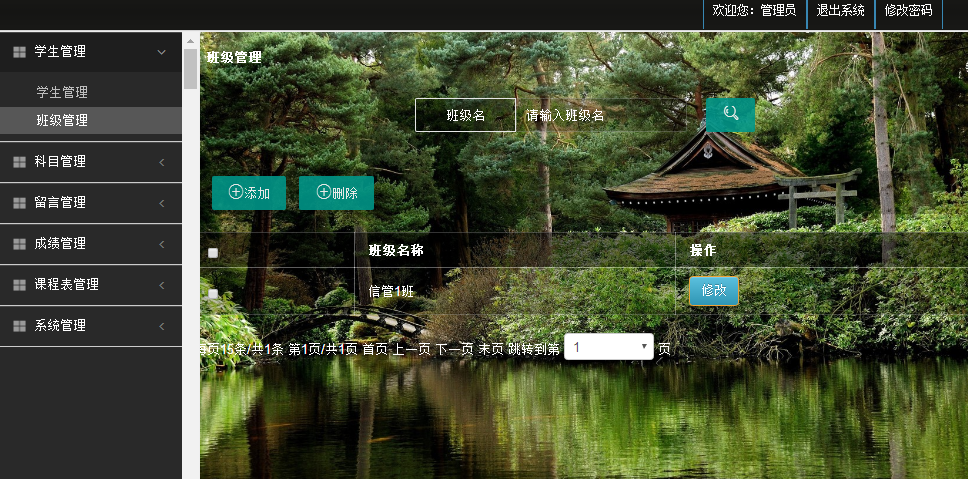Viewport: 968px width, 479px height.
Task: Open the 成绩管理 menu label
Action: click(60, 244)
